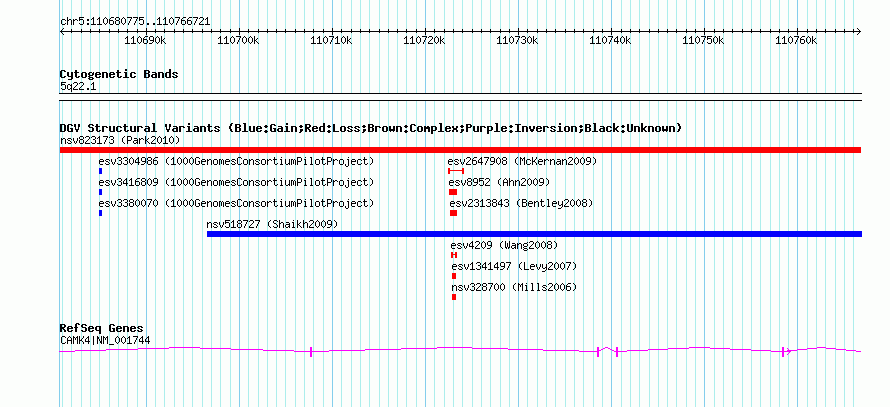This screenshot has width=890, height=407.
Task: Click the esv8952 (Ahn2009) label
Action: point(499,182)
